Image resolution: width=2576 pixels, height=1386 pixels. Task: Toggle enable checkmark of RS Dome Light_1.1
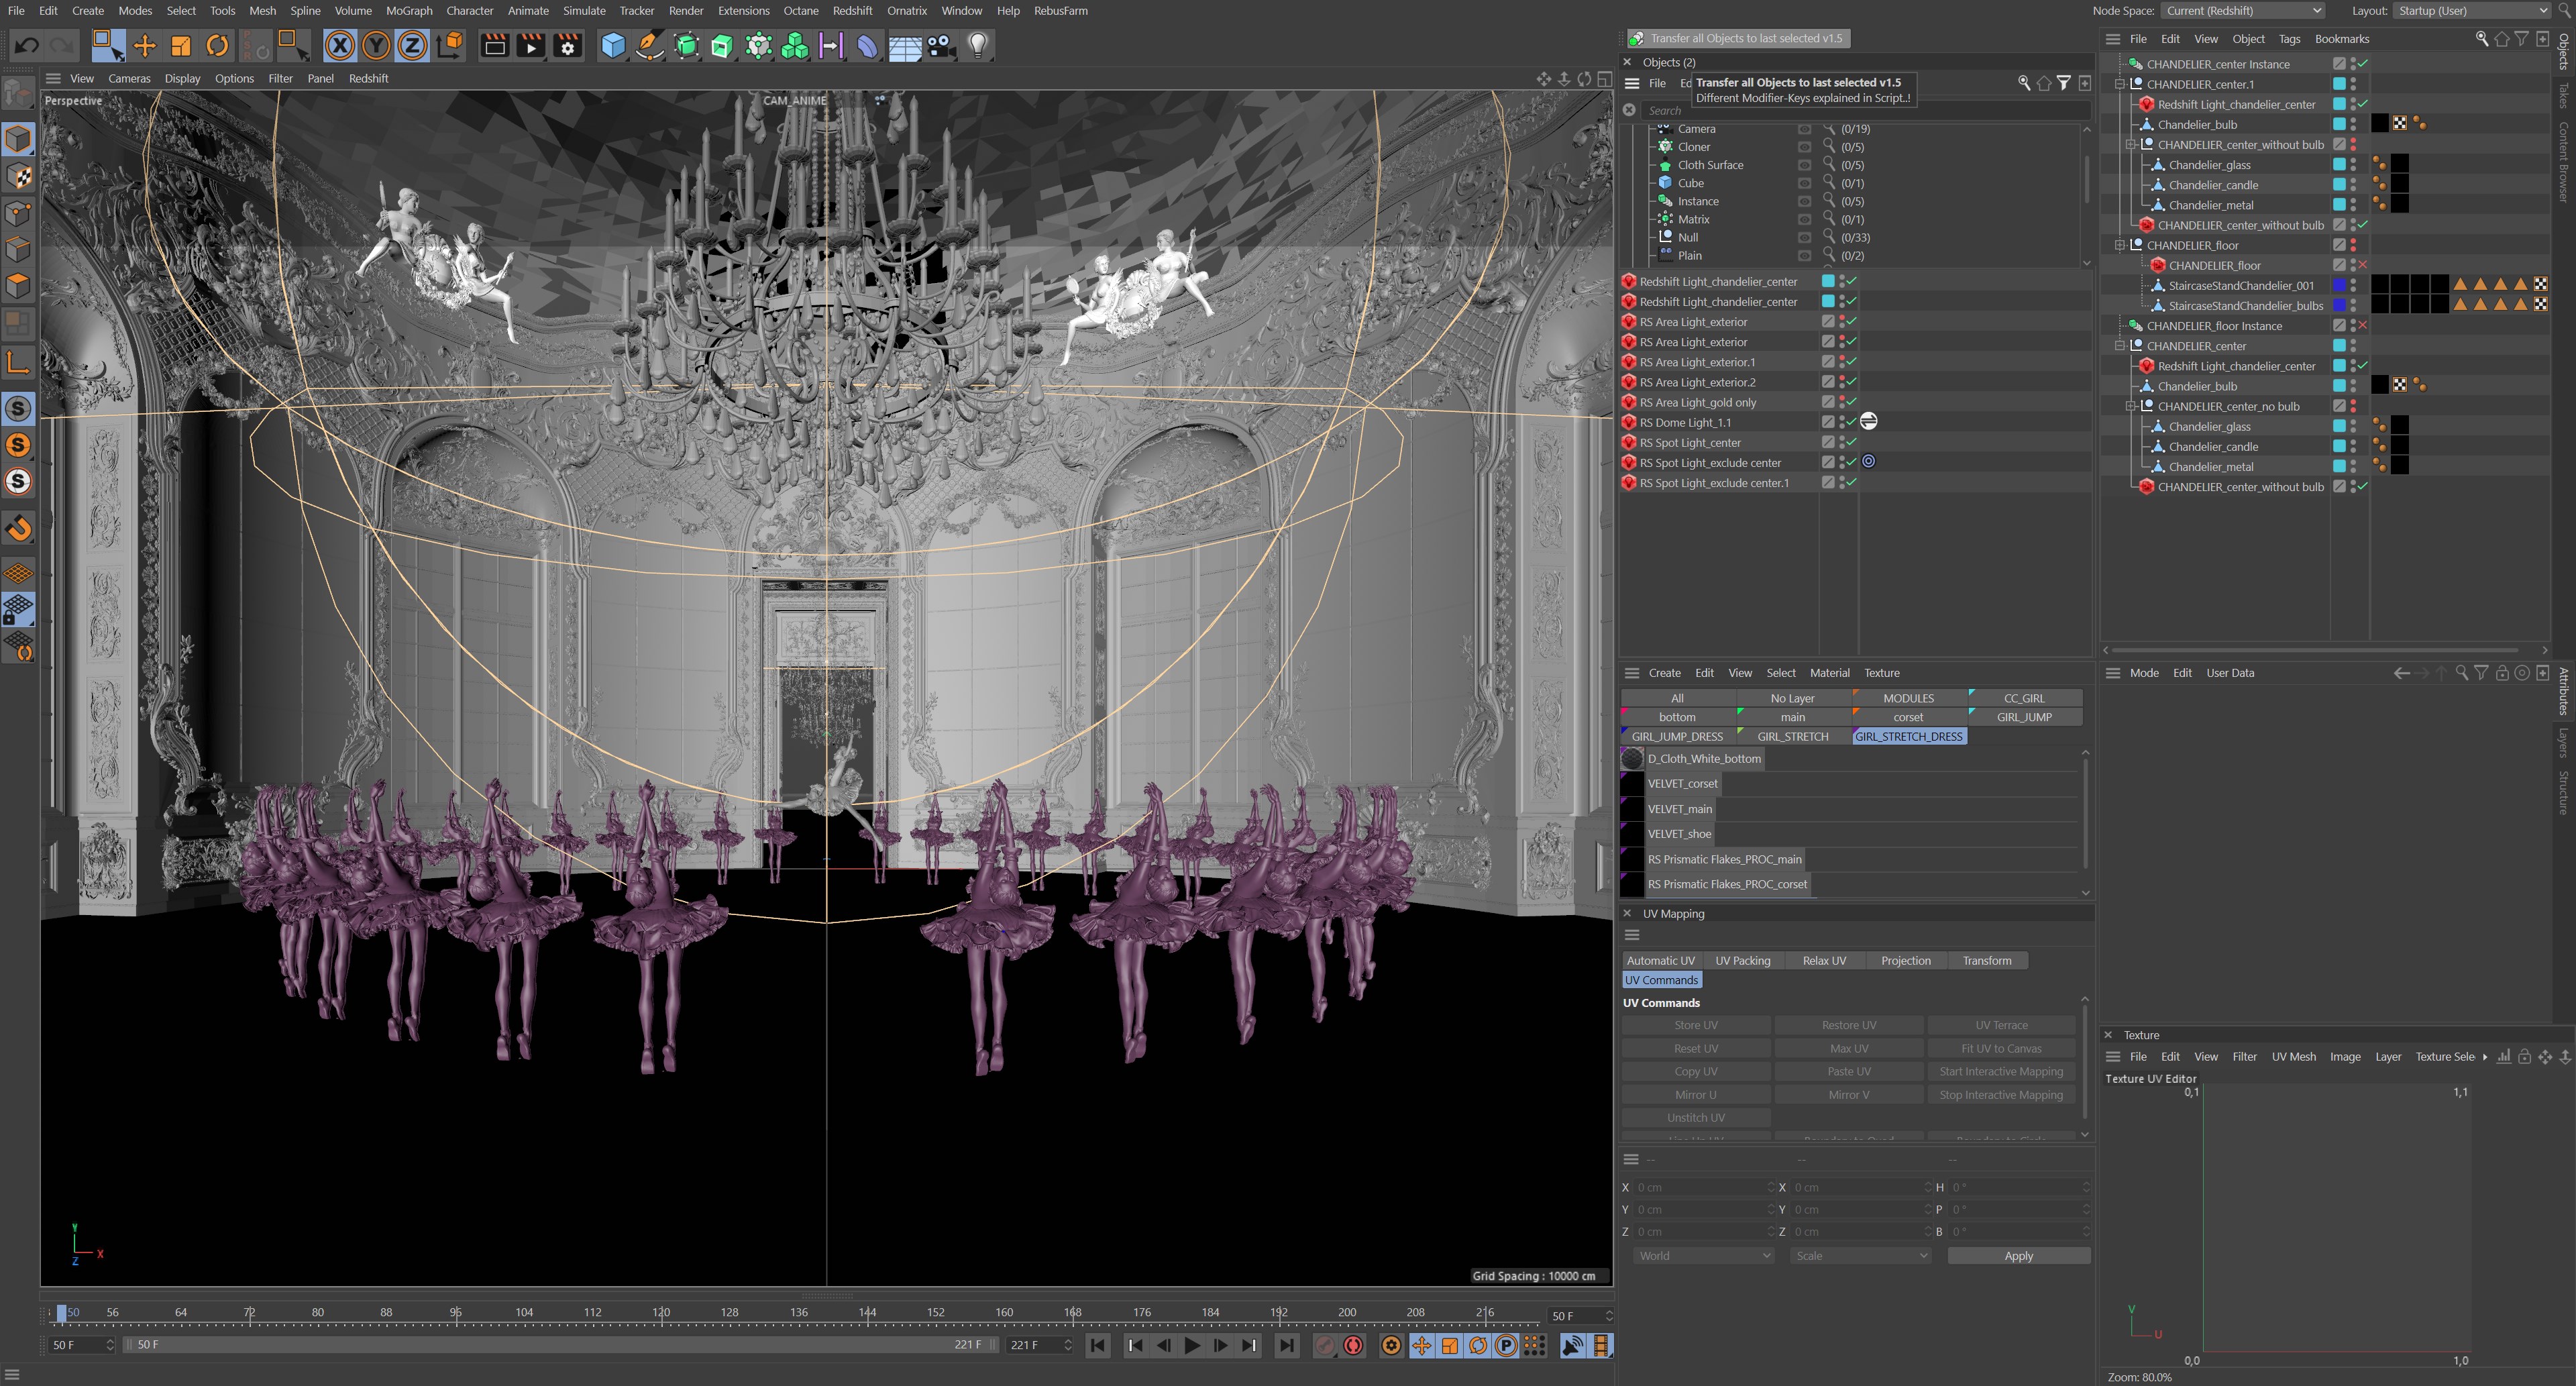pos(1852,422)
